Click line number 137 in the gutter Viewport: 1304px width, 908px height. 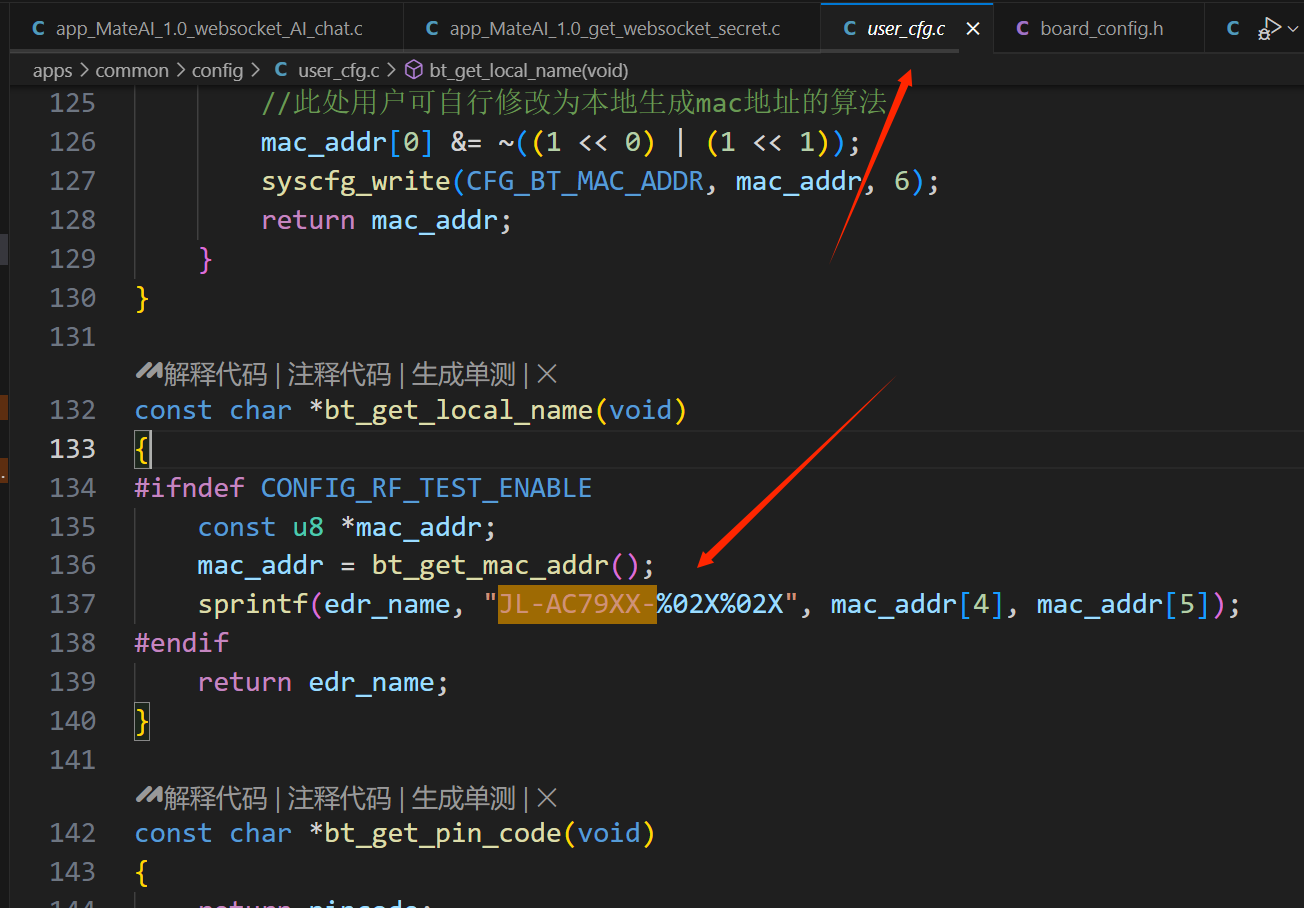point(73,604)
